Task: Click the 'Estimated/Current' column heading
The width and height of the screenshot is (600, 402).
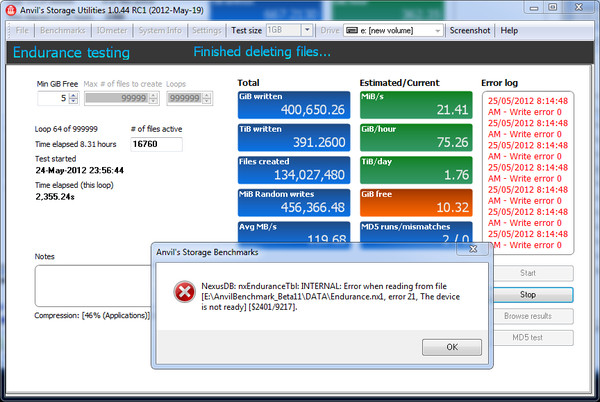Action: (399, 83)
